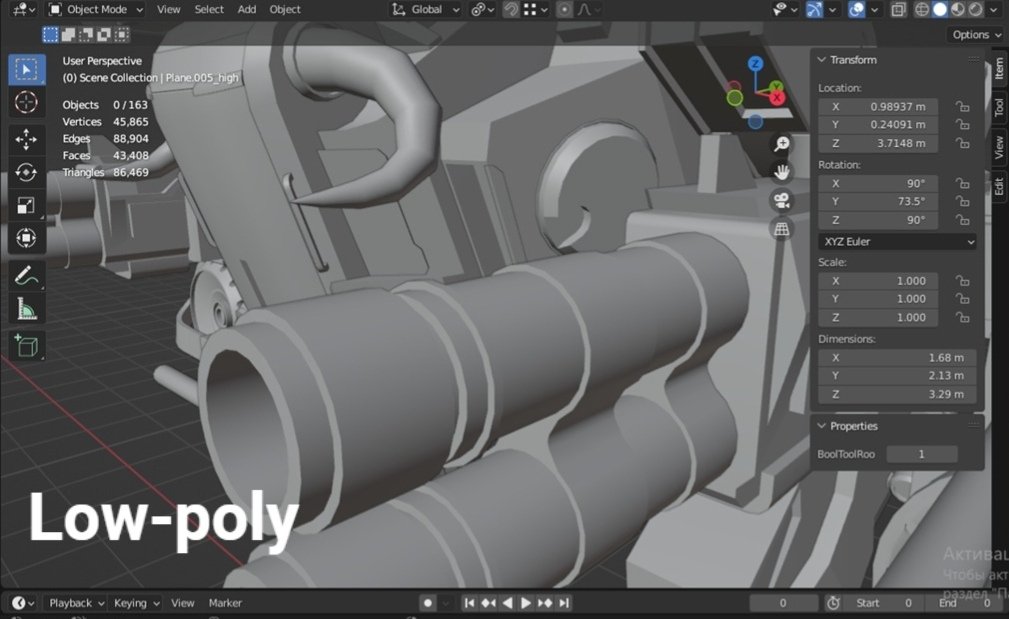Open the timeline Marker menu
The width and height of the screenshot is (1009, 619).
(x=225, y=603)
